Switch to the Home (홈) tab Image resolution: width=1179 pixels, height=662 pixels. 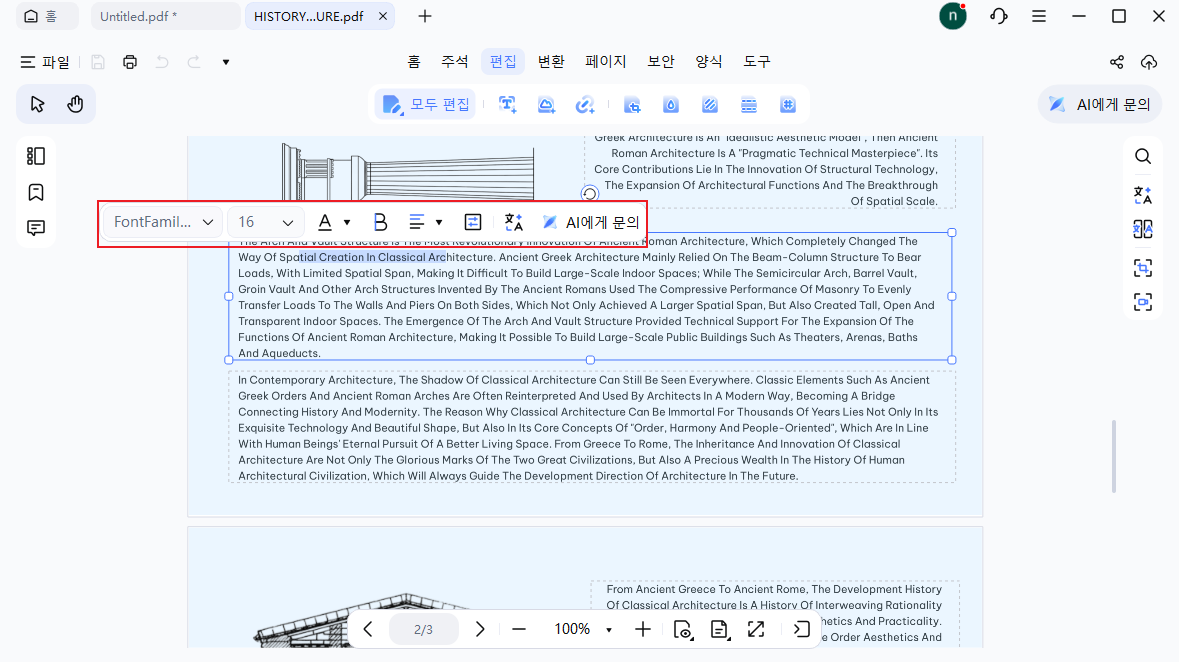tap(414, 62)
